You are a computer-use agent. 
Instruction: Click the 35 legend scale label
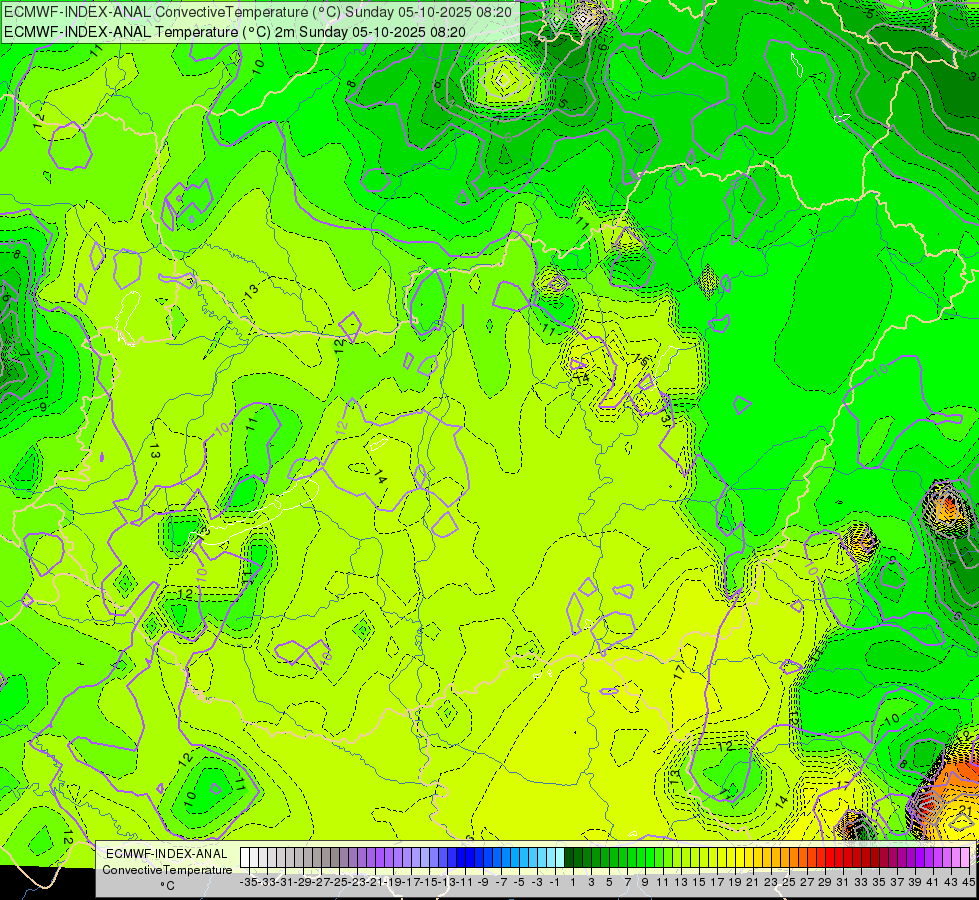tap(878, 882)
